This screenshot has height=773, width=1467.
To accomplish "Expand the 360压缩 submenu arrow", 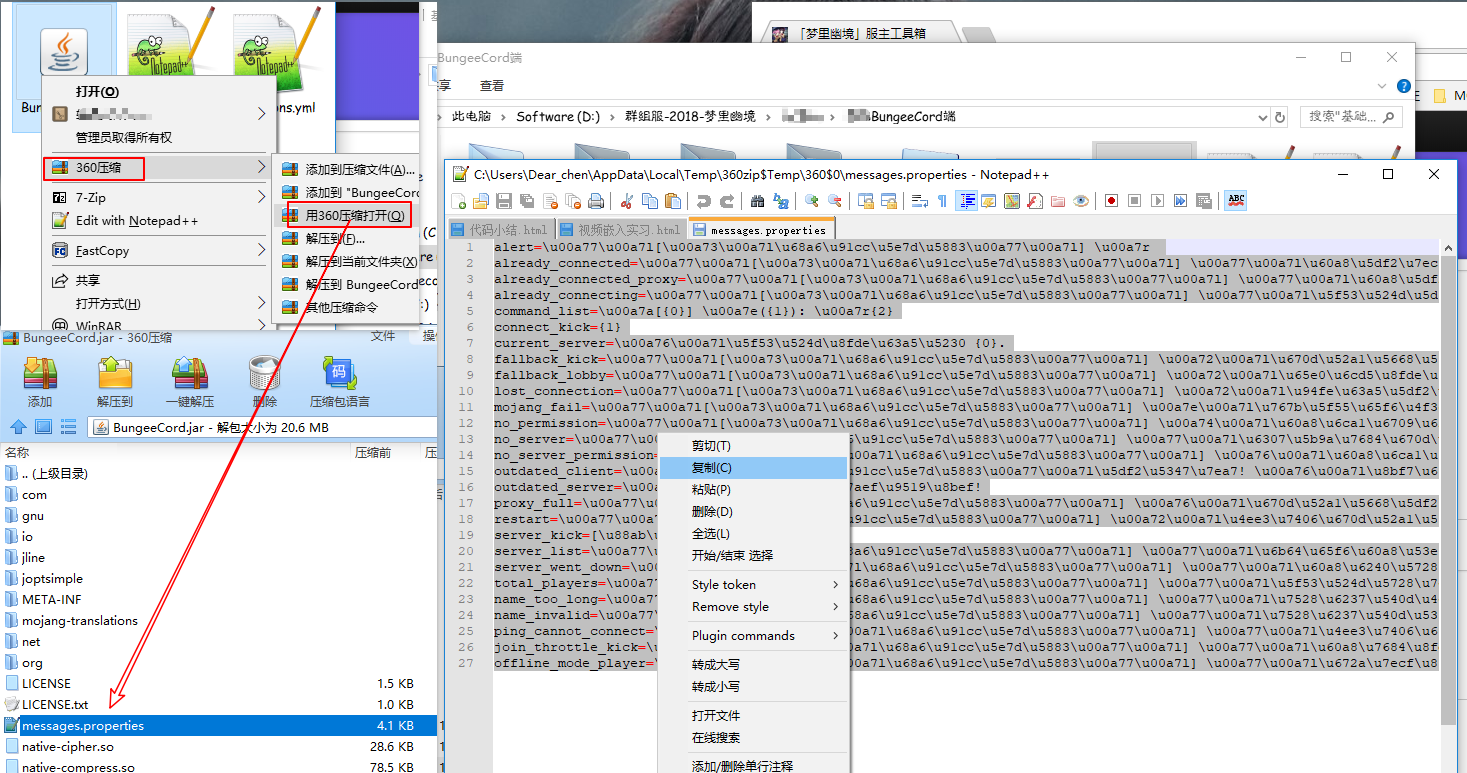I will (262, 168).
